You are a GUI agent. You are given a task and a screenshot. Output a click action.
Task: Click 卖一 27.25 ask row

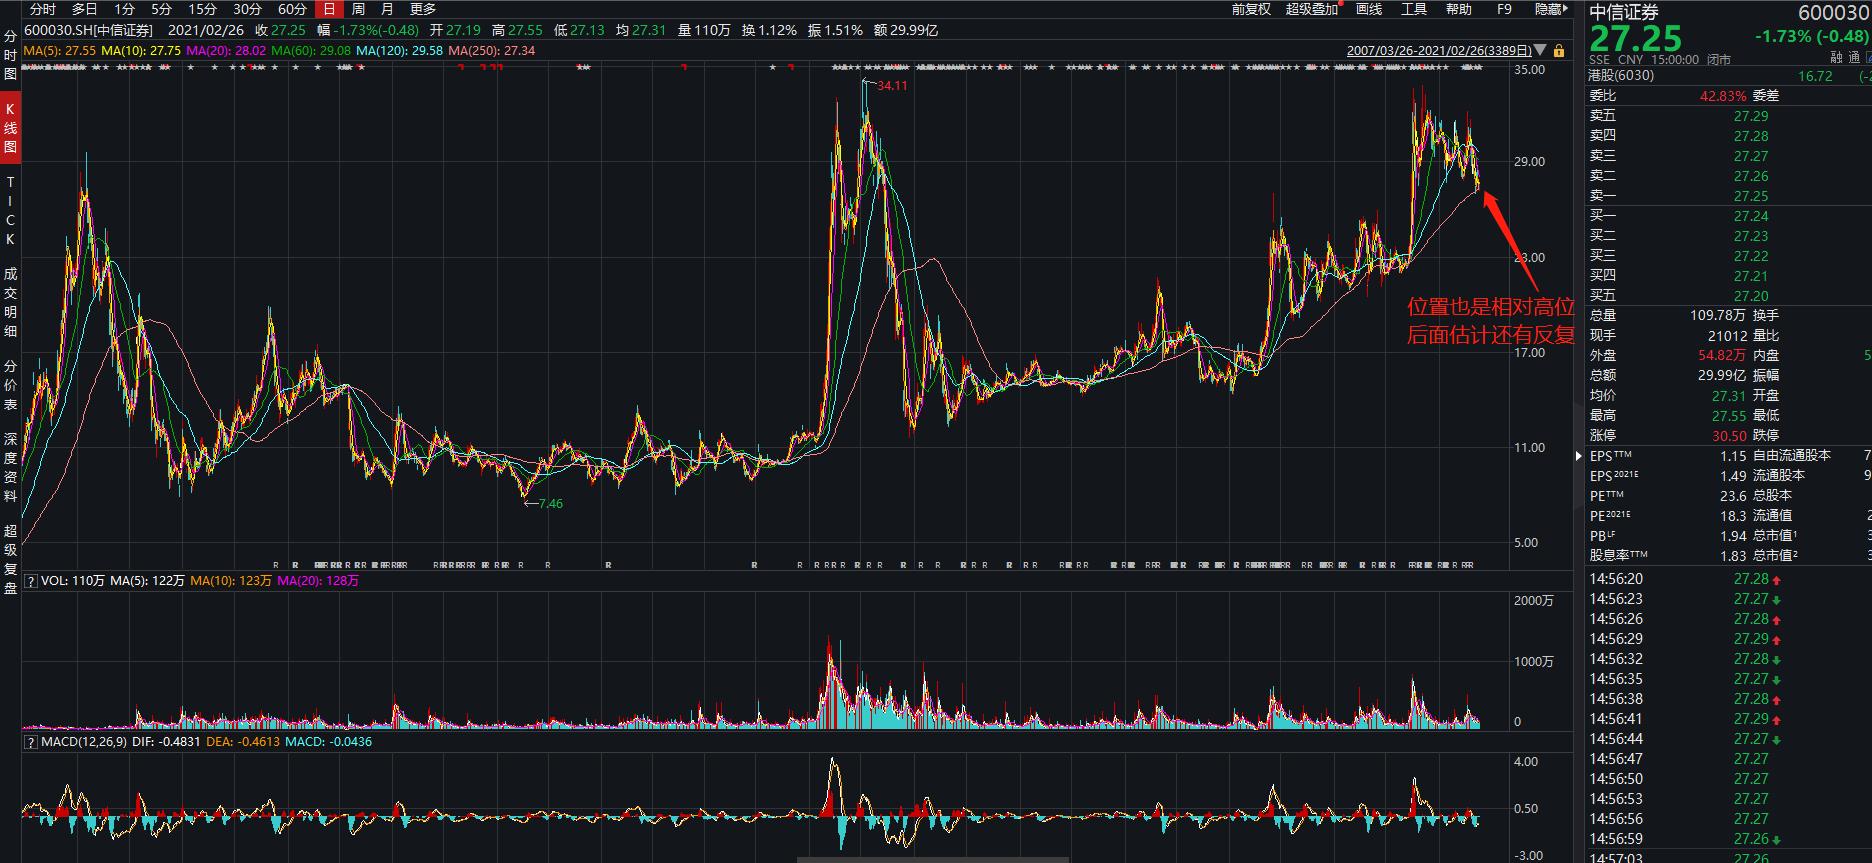tap(1728, 196)
